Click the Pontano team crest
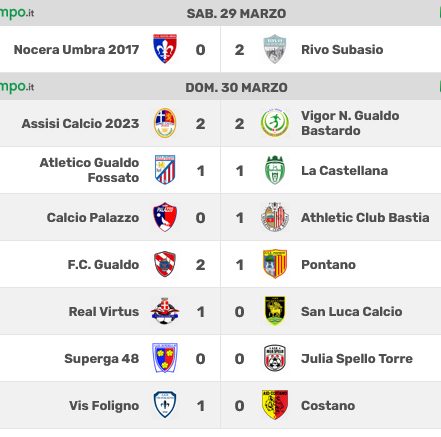441x437 pixels. (x=275, y=264)
